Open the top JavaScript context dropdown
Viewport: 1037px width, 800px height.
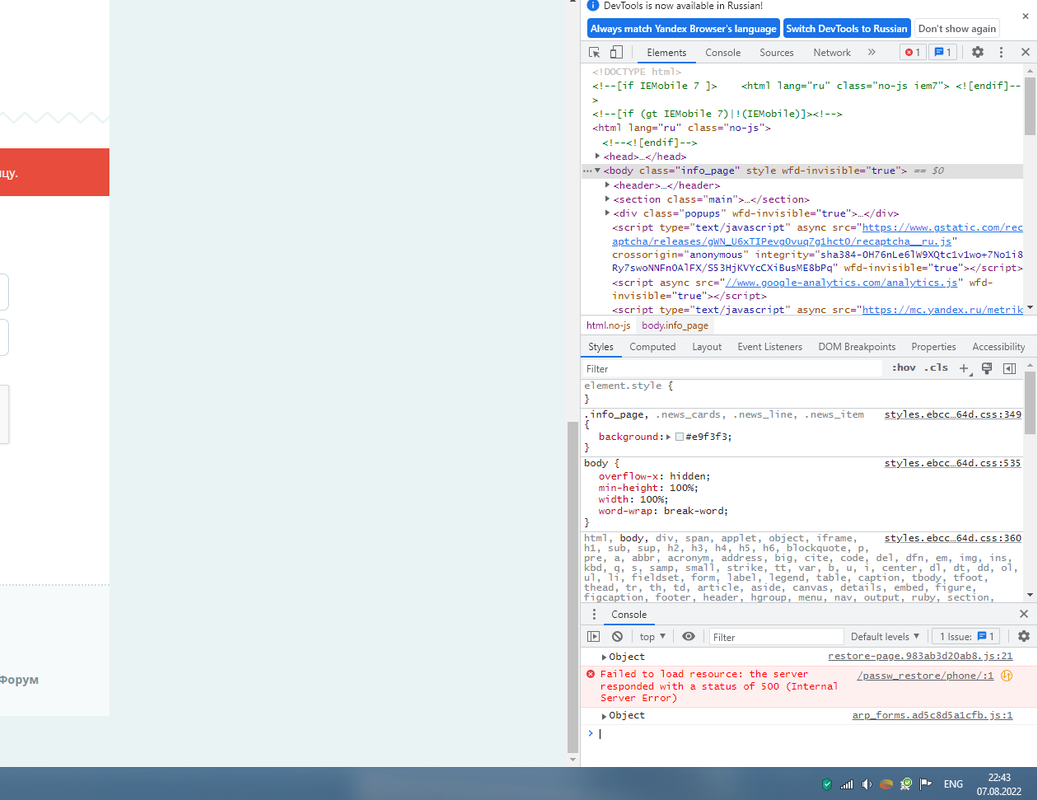[x=652, y=637]
